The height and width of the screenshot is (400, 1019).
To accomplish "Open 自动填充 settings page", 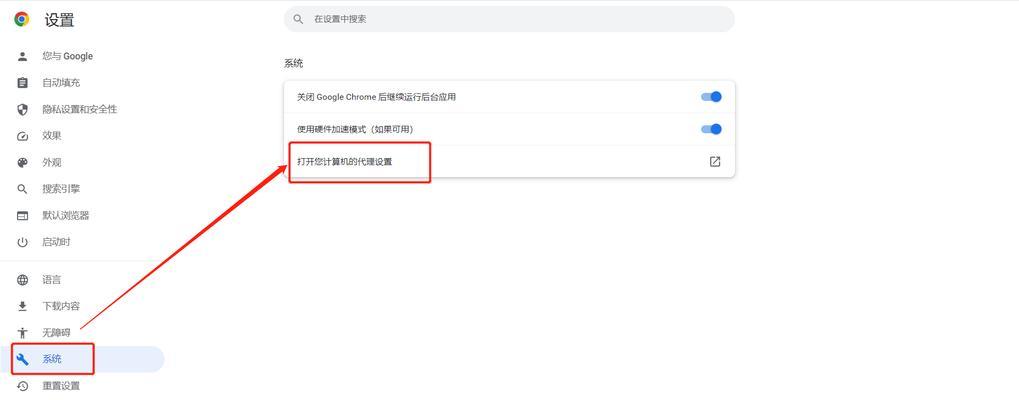I will point(61,83).
